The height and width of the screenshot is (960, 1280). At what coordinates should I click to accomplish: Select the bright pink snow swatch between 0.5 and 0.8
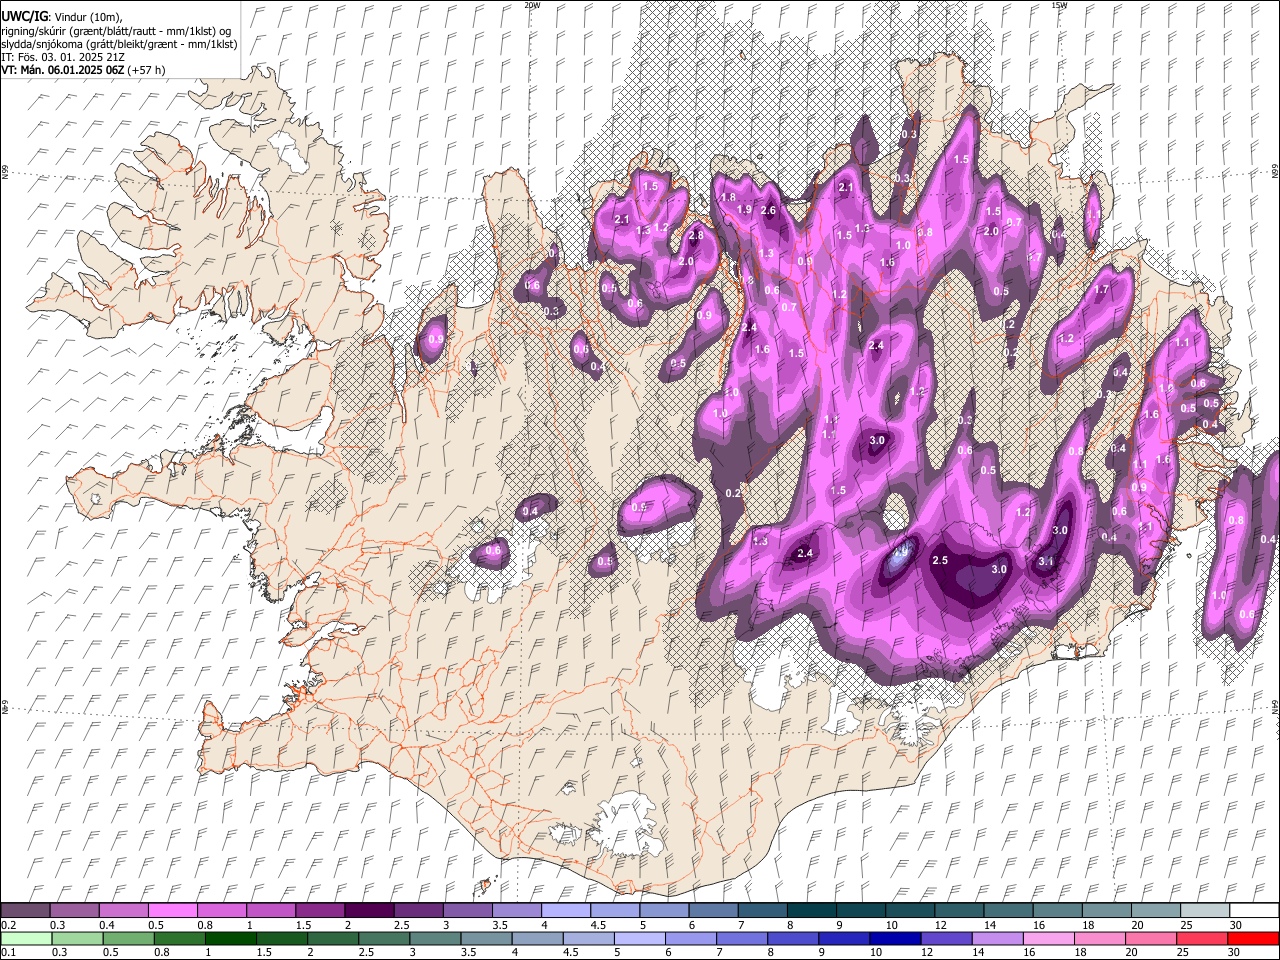172,910
